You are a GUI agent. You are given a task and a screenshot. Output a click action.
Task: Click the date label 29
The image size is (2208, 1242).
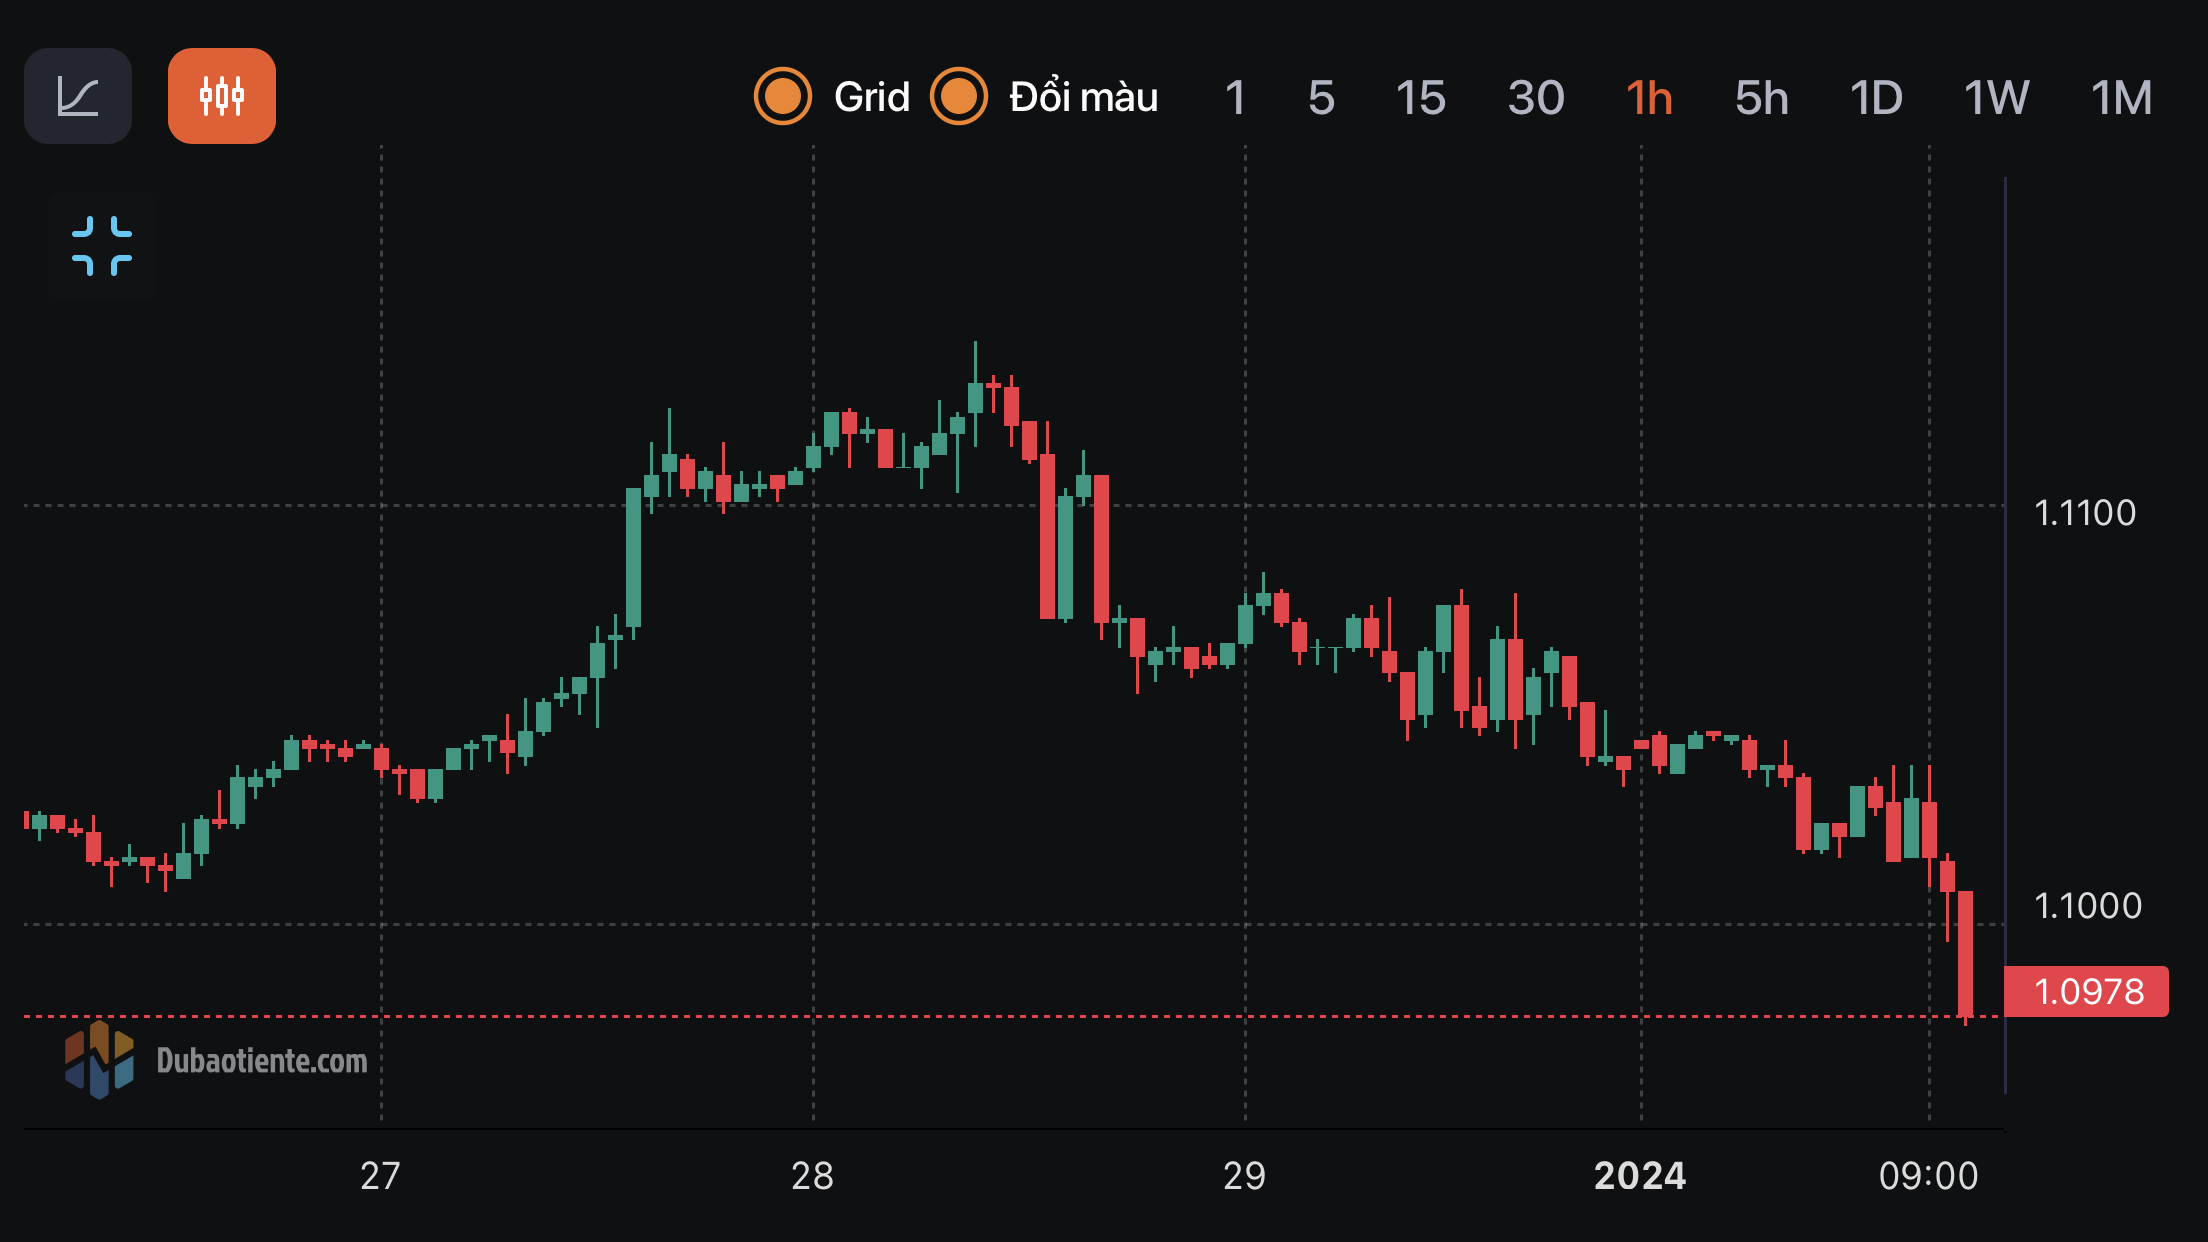coord(1244,1176)
